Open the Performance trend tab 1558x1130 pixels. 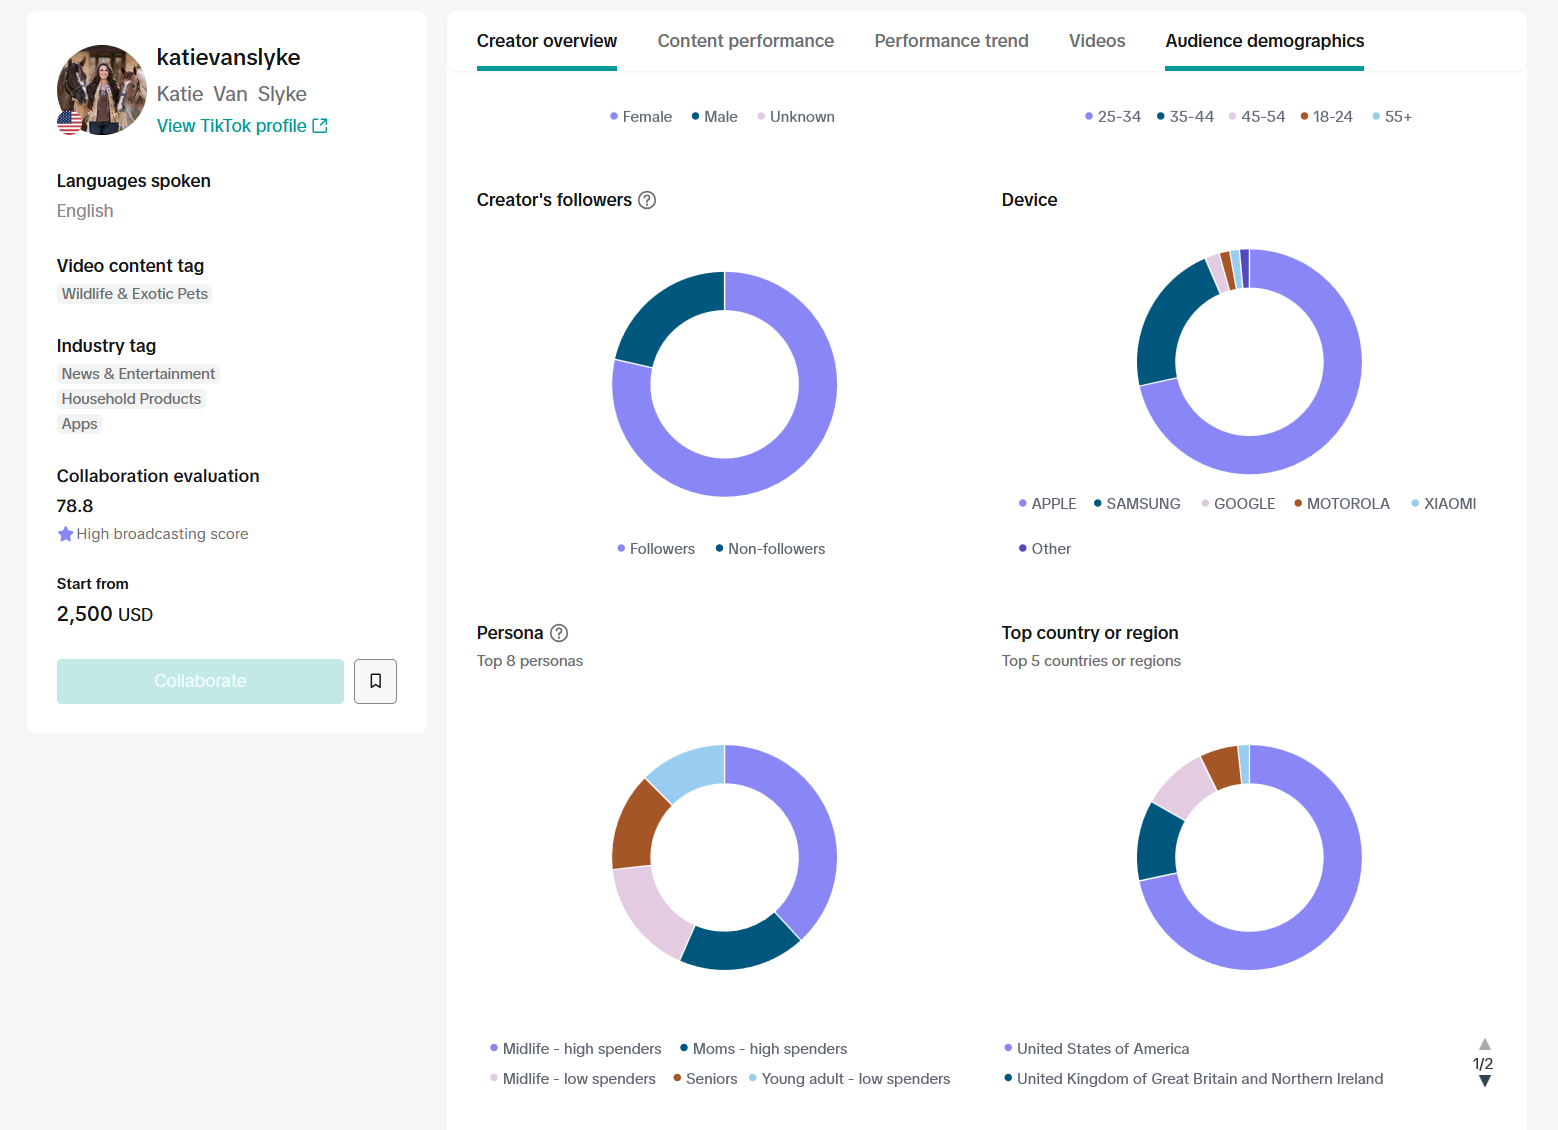[951, 41]
